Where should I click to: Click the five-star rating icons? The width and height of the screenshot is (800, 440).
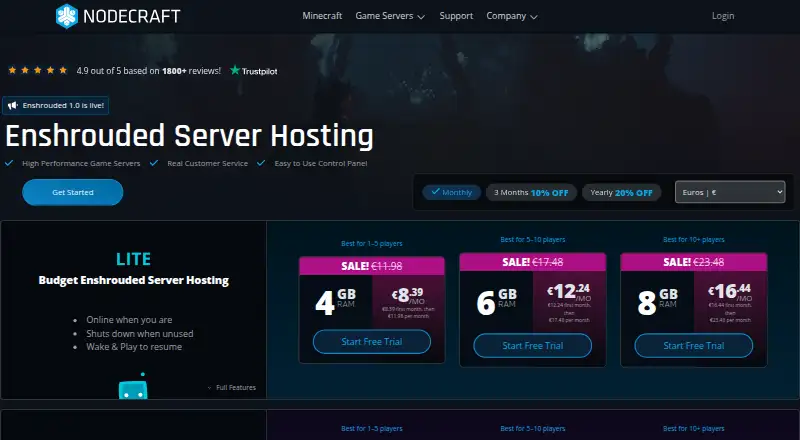click(x=38, y=70)
